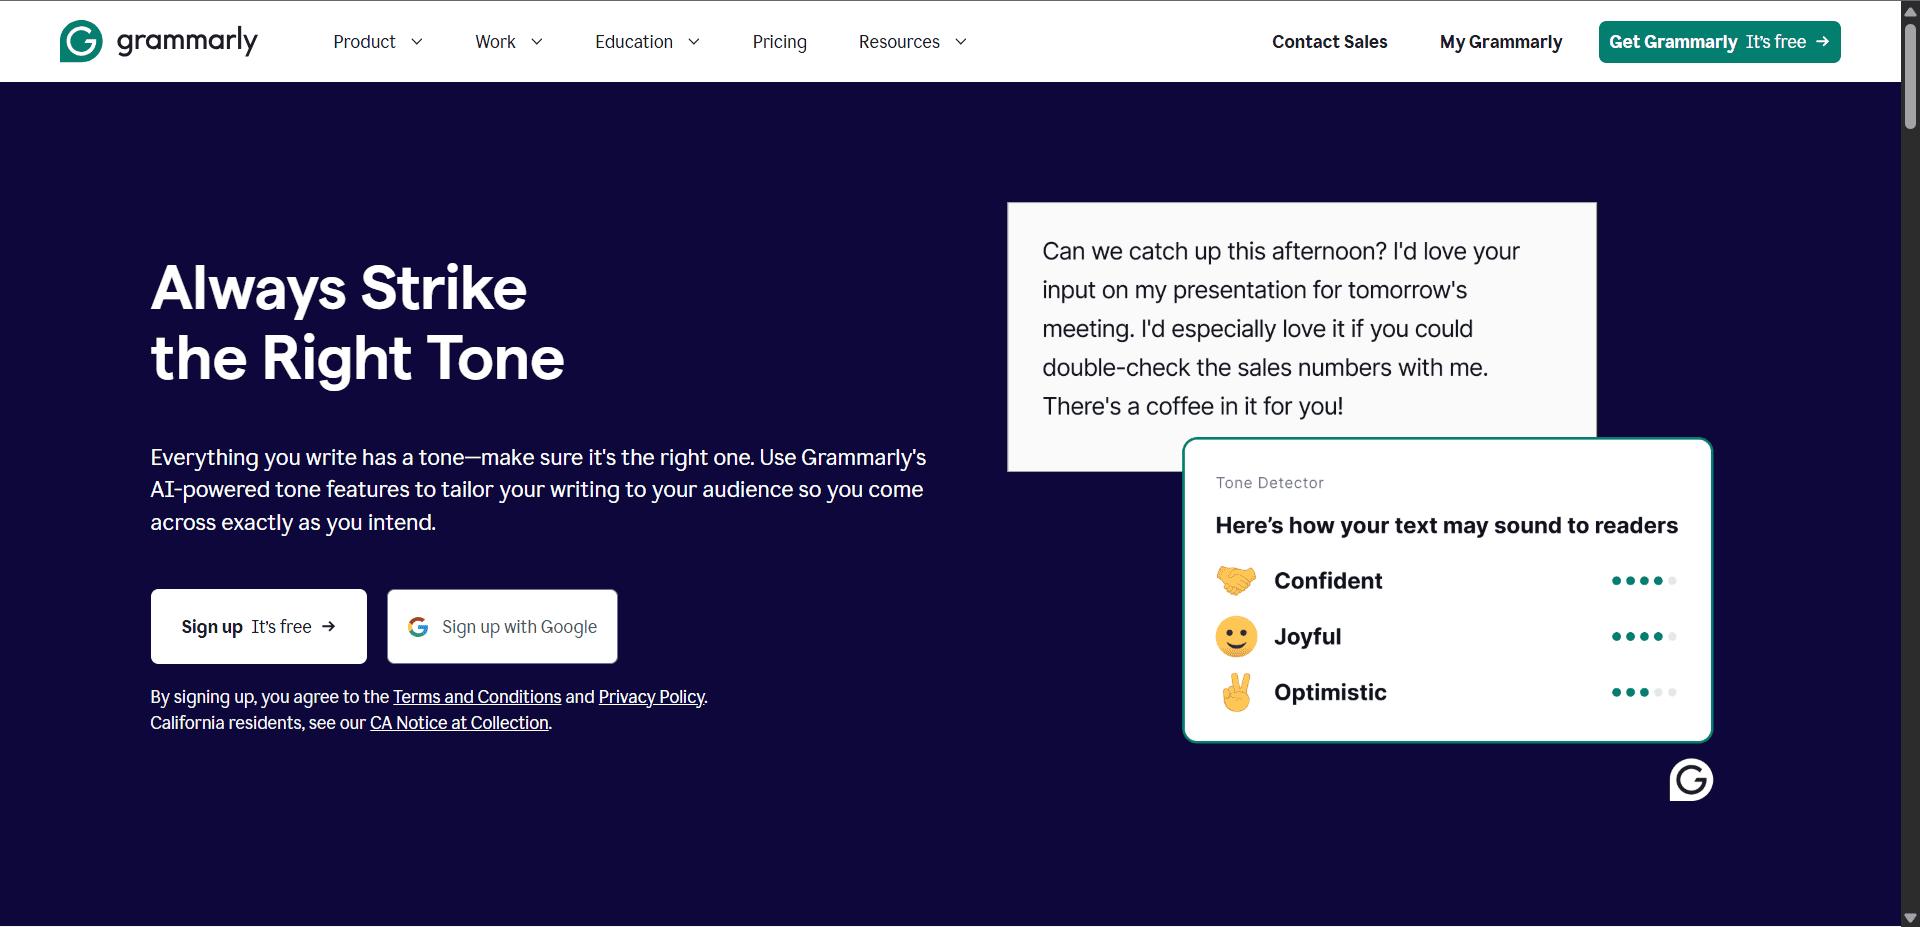Expand the Work dropdown chevron

click(x=537, y=42)
